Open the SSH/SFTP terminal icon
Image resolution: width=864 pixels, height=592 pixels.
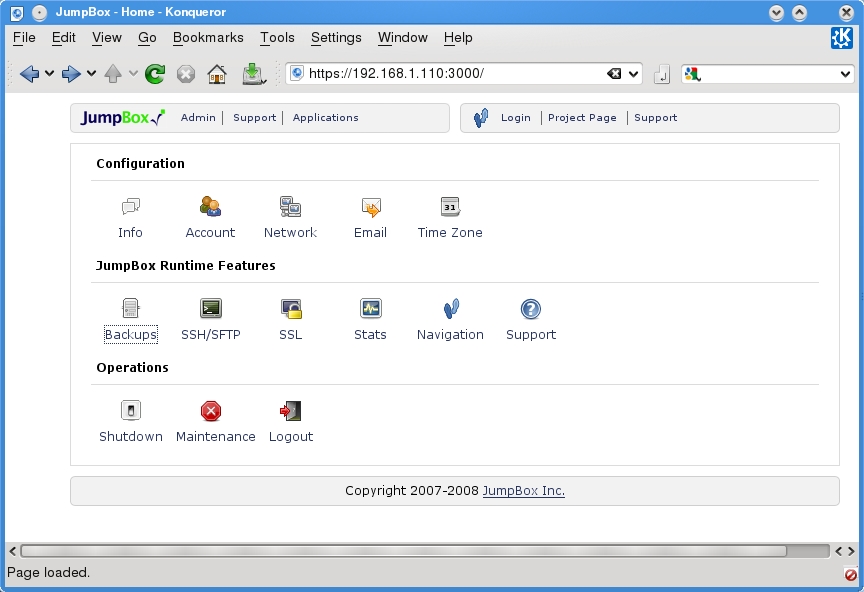pyautogui.click(x=210, y=309)
